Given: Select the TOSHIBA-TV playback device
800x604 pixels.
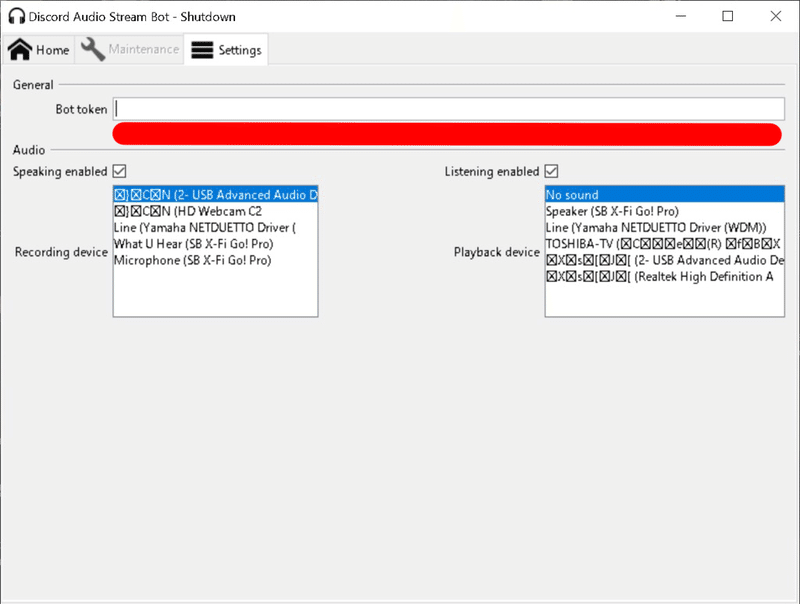Looking at the screenshot, I should (x=664, y=244).
